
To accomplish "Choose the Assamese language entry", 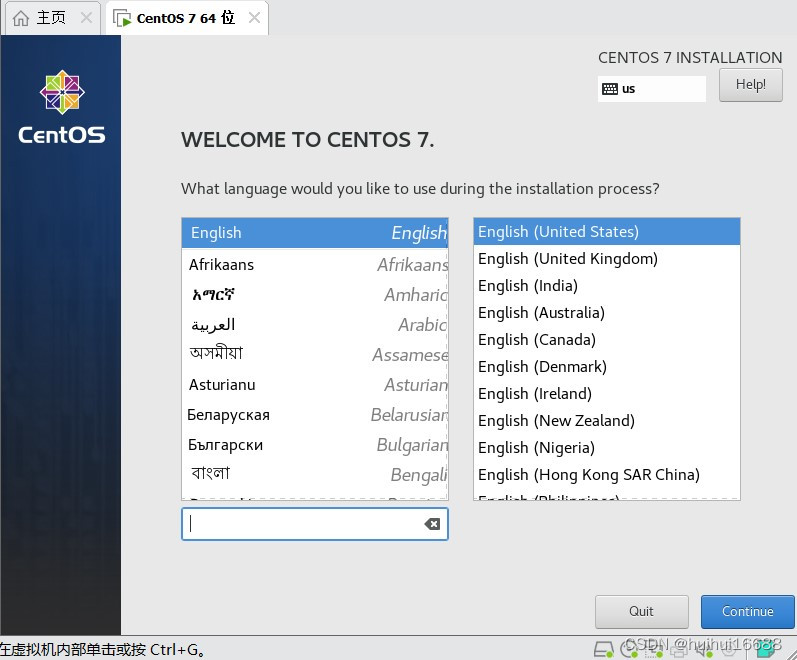I will (315, 354).
